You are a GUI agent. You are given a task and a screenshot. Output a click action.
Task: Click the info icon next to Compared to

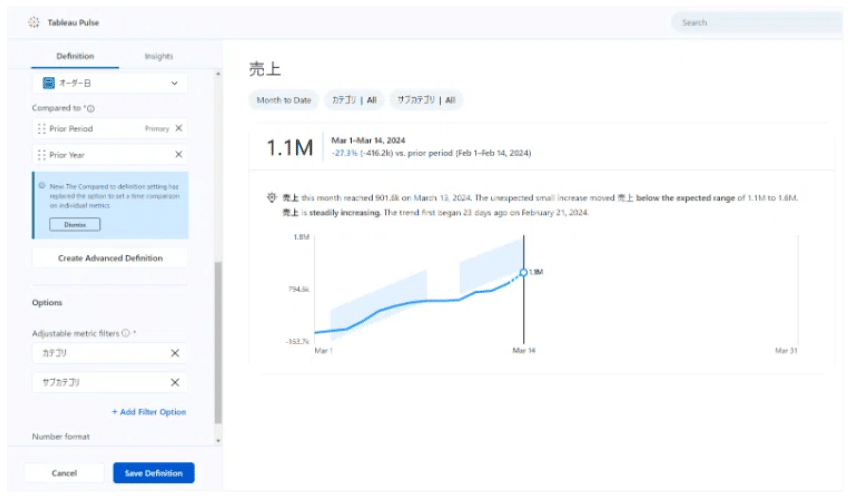[x=91, y=108]
